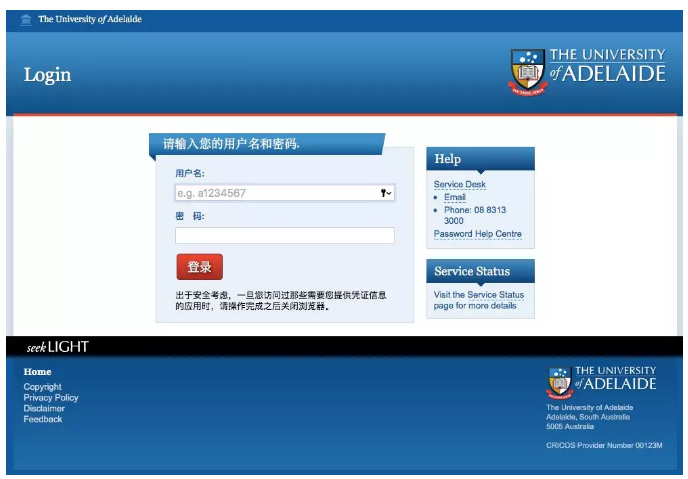Visit the Service Status page link
The height and width of the screenshot is (479, 688).
pyautogui.click(x=478, y=300)
